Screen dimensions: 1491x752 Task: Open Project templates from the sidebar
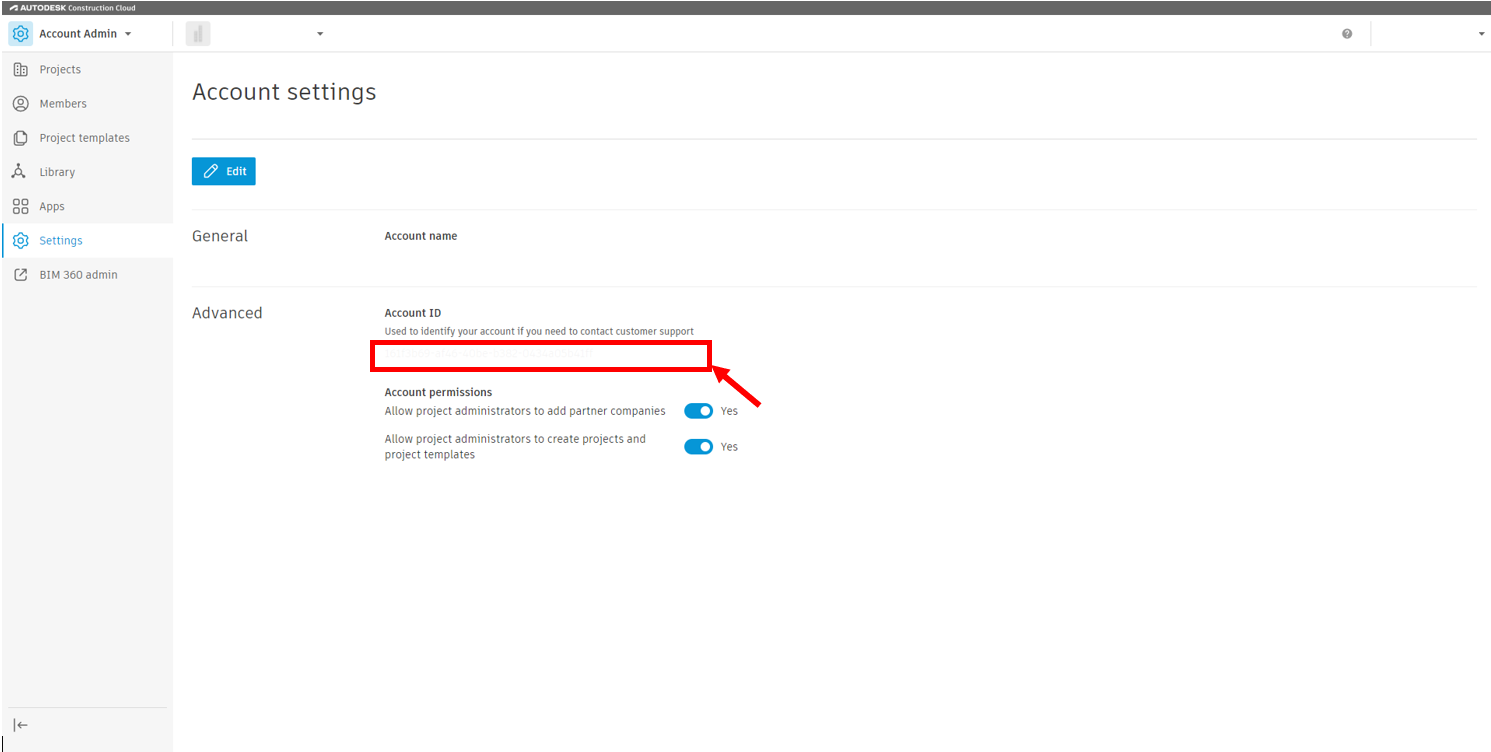point(83,137)
